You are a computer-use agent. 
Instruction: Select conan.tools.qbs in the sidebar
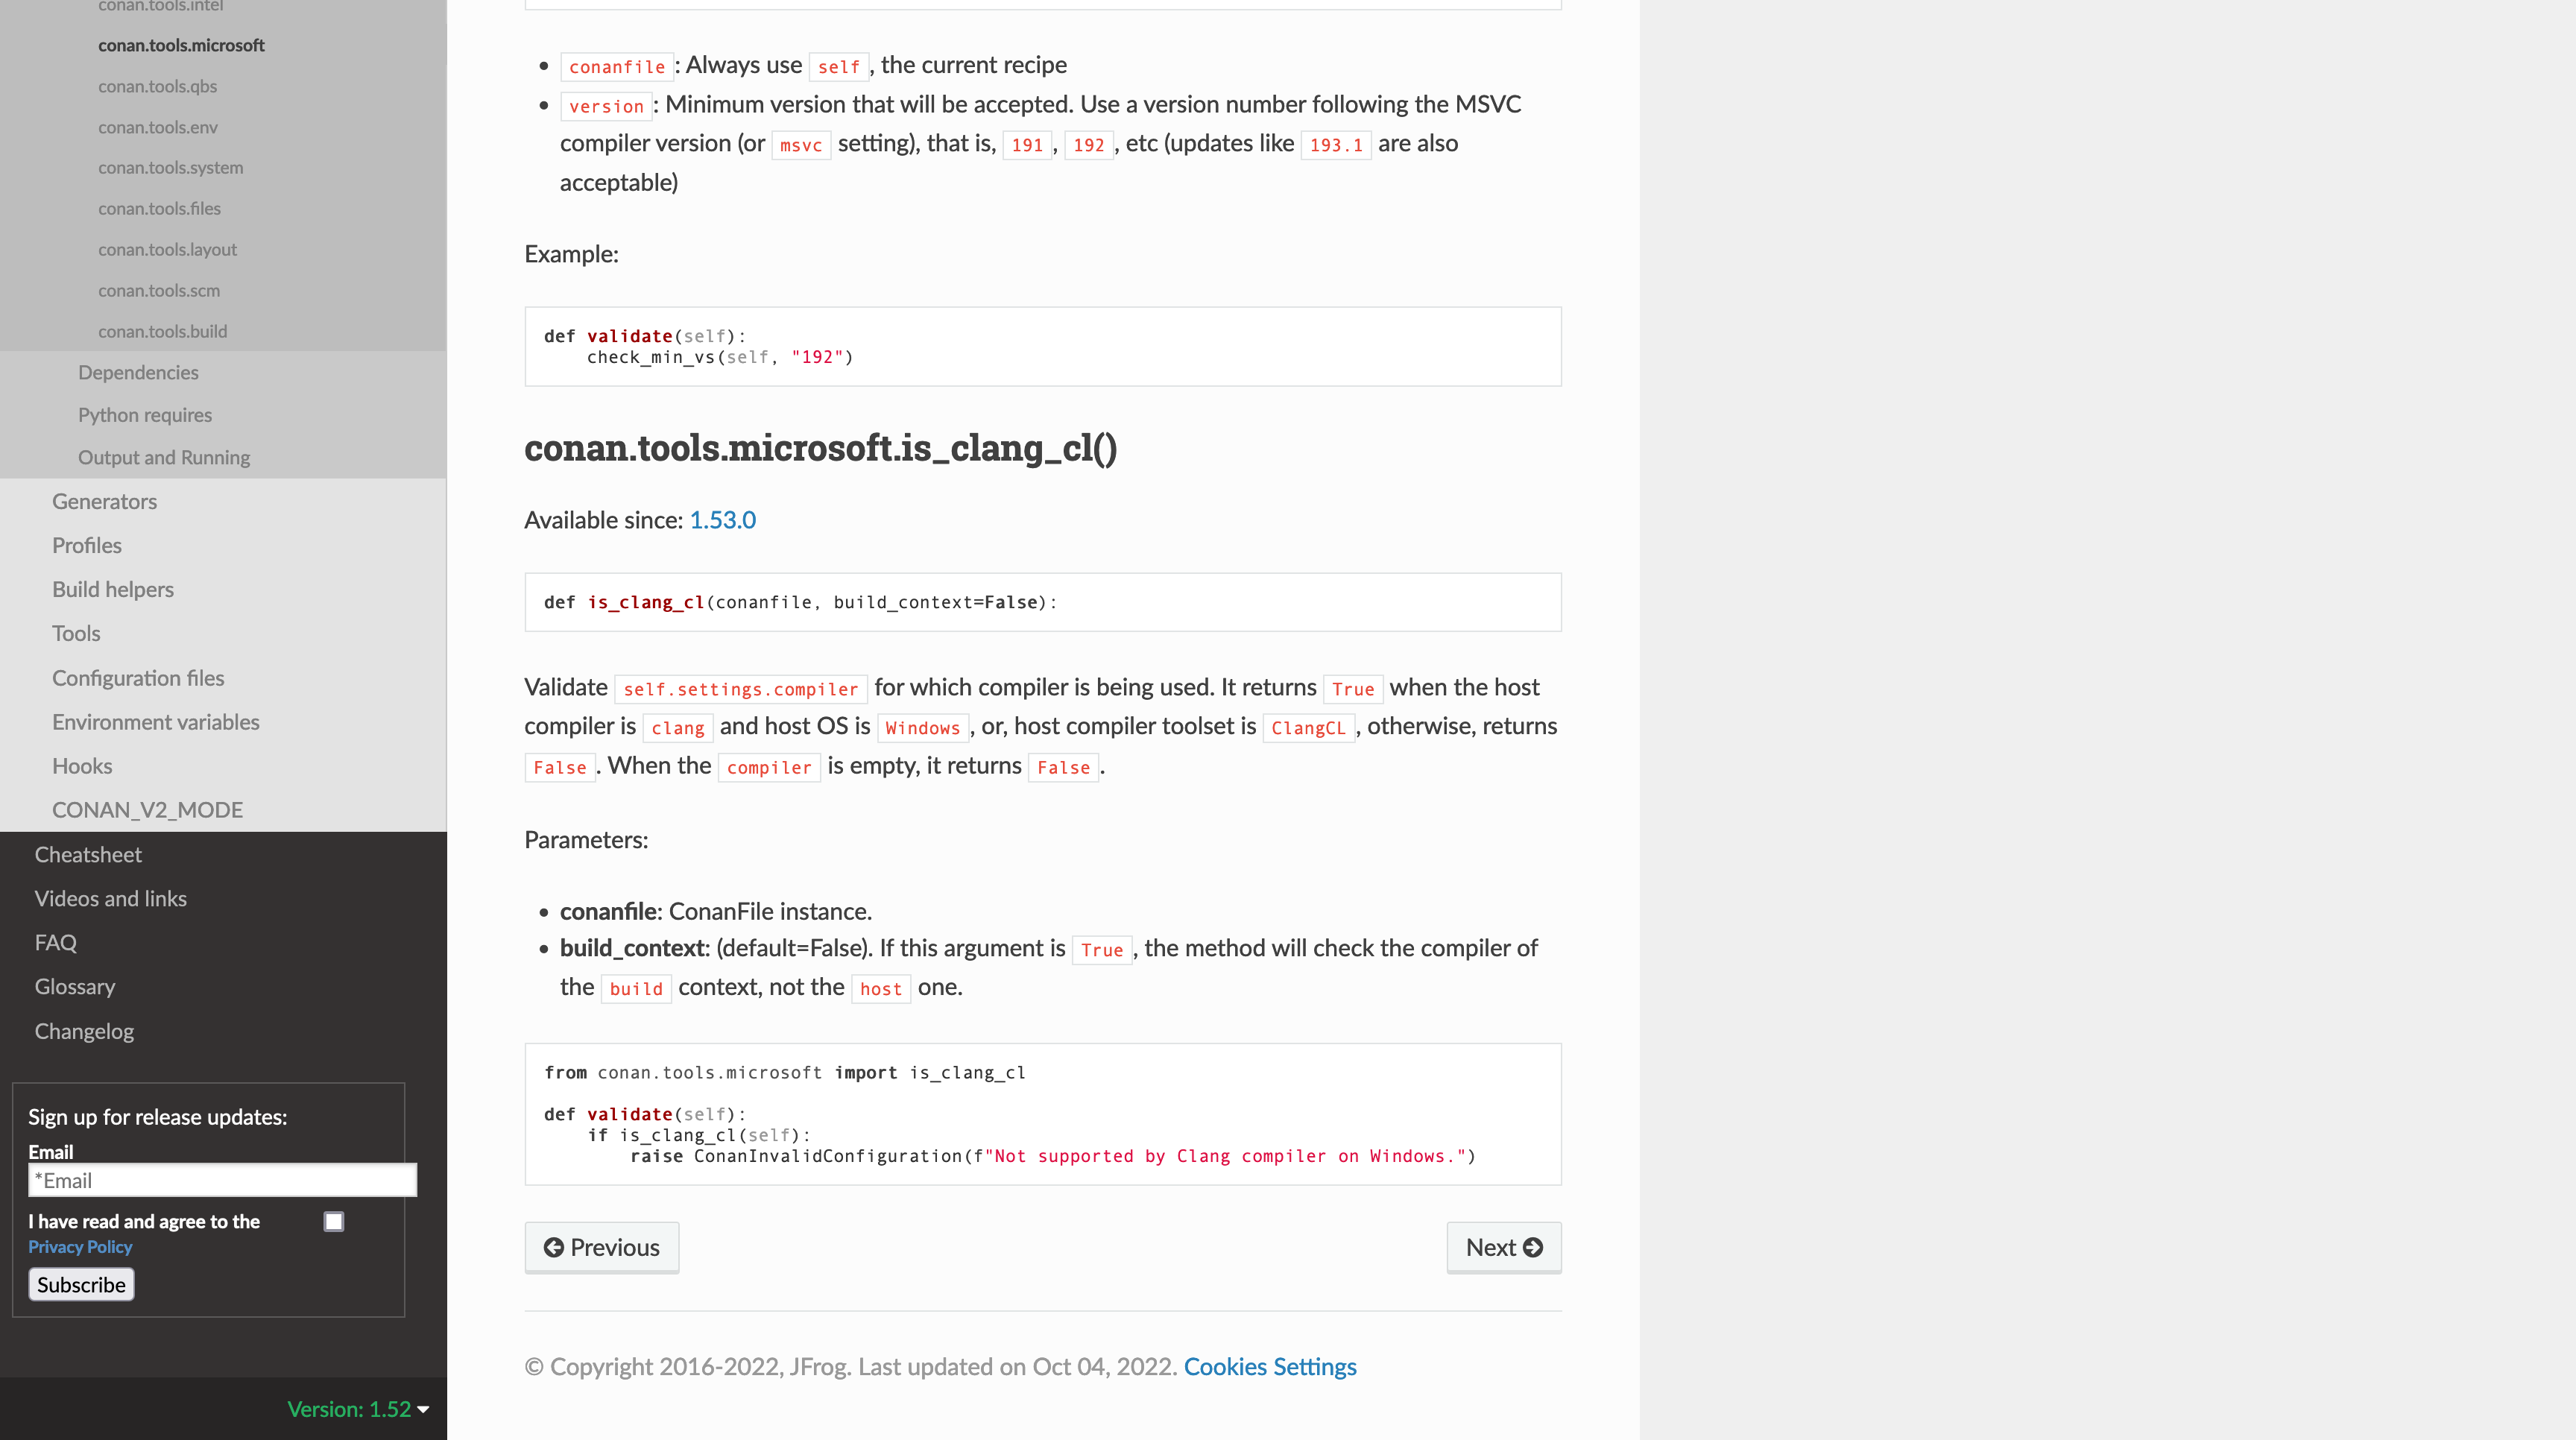tap(158, 86)
